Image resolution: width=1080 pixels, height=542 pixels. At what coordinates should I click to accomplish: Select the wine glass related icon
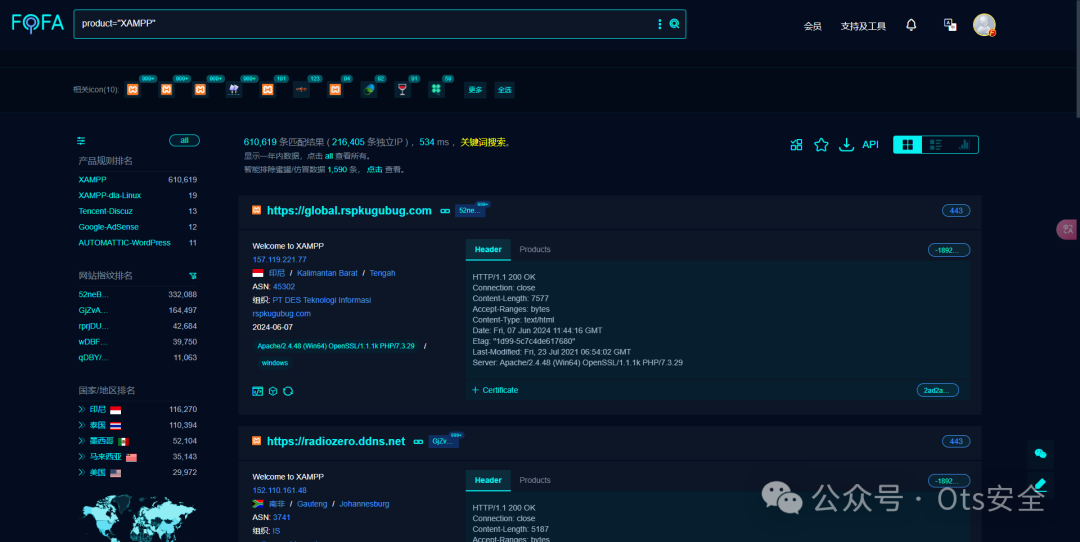402,90
